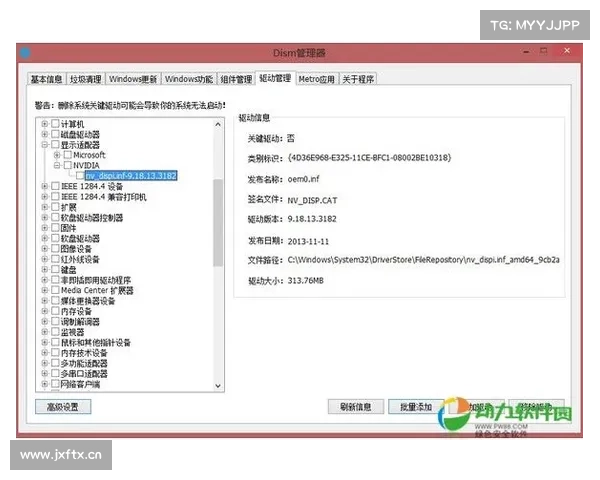This screenshot has height=480, width=600.
Task: Click the release date 2013-11-11
Action: 308,242
